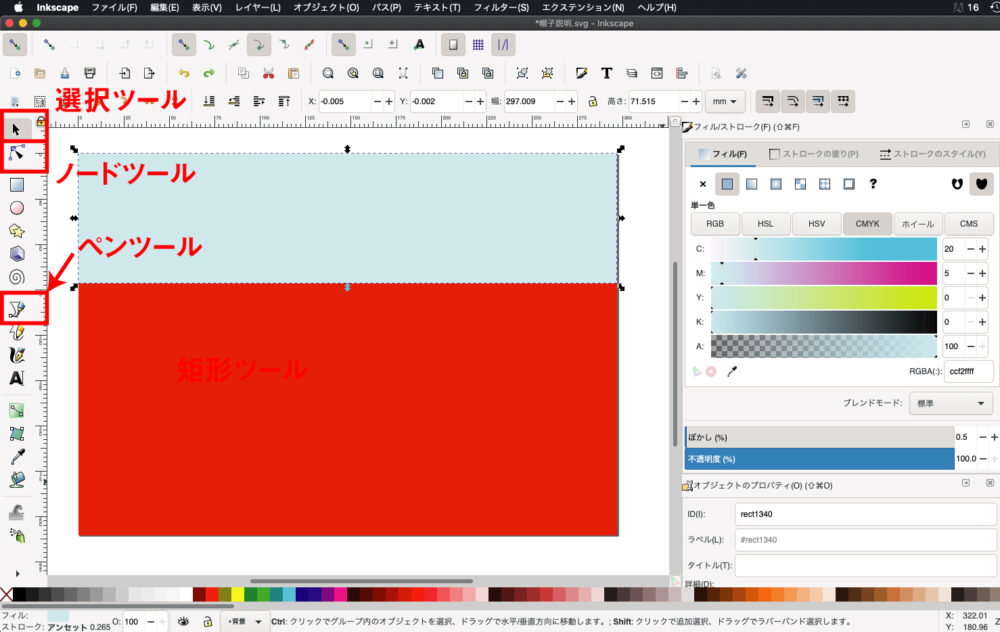Click the HSL color mode button
This screenshot has height=632, width=1000.
pos(765,224)
